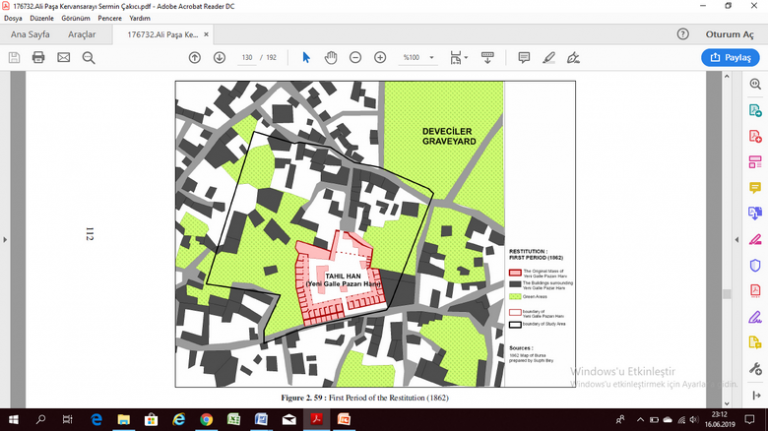This screenshot has height=431, width=768.
Task: Activate the hand pan tool
Action: (333, 57)
